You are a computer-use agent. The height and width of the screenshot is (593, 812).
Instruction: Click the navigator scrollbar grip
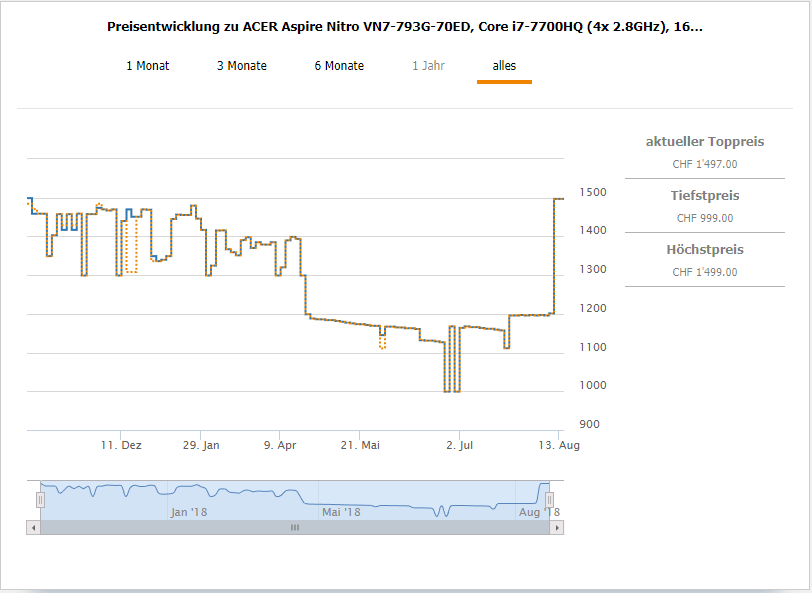tap(295, 527)
